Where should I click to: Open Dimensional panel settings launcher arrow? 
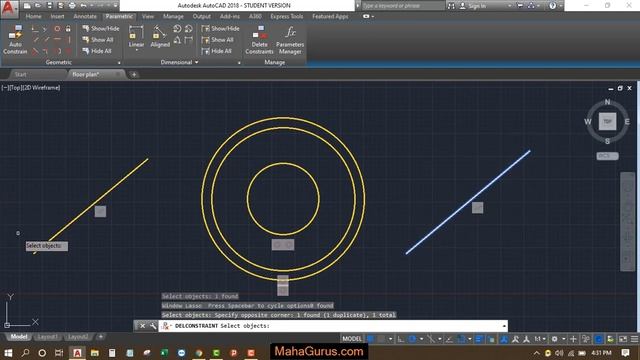click(x=239, y=63)
